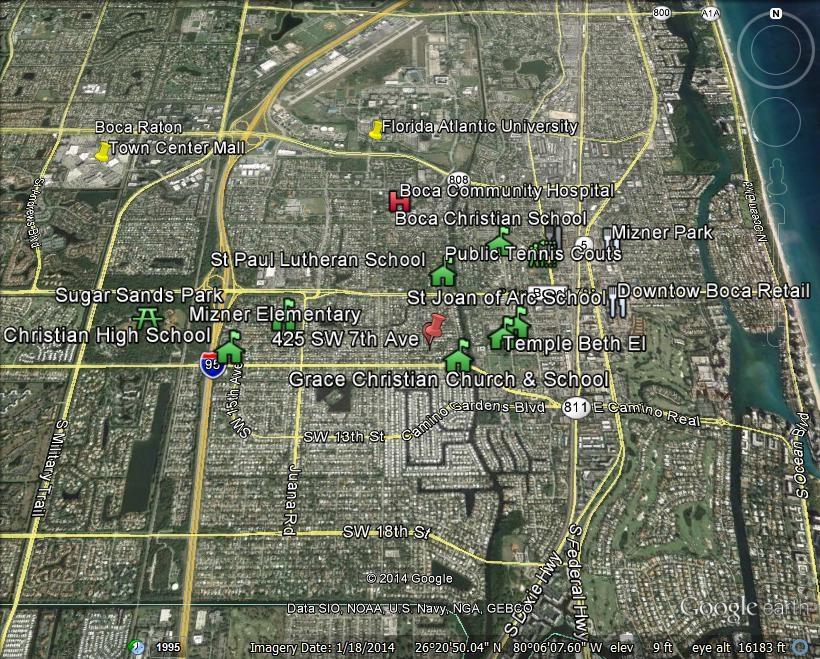Select the Downtow Boca Retail label

(713, 291)
